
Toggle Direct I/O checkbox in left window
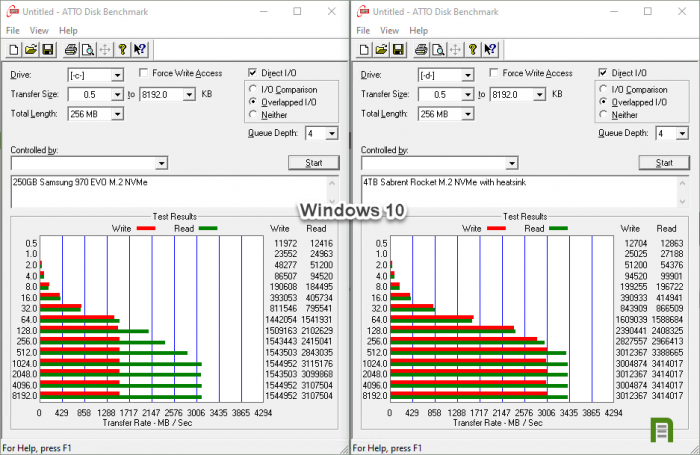click(x=252, y=73)
